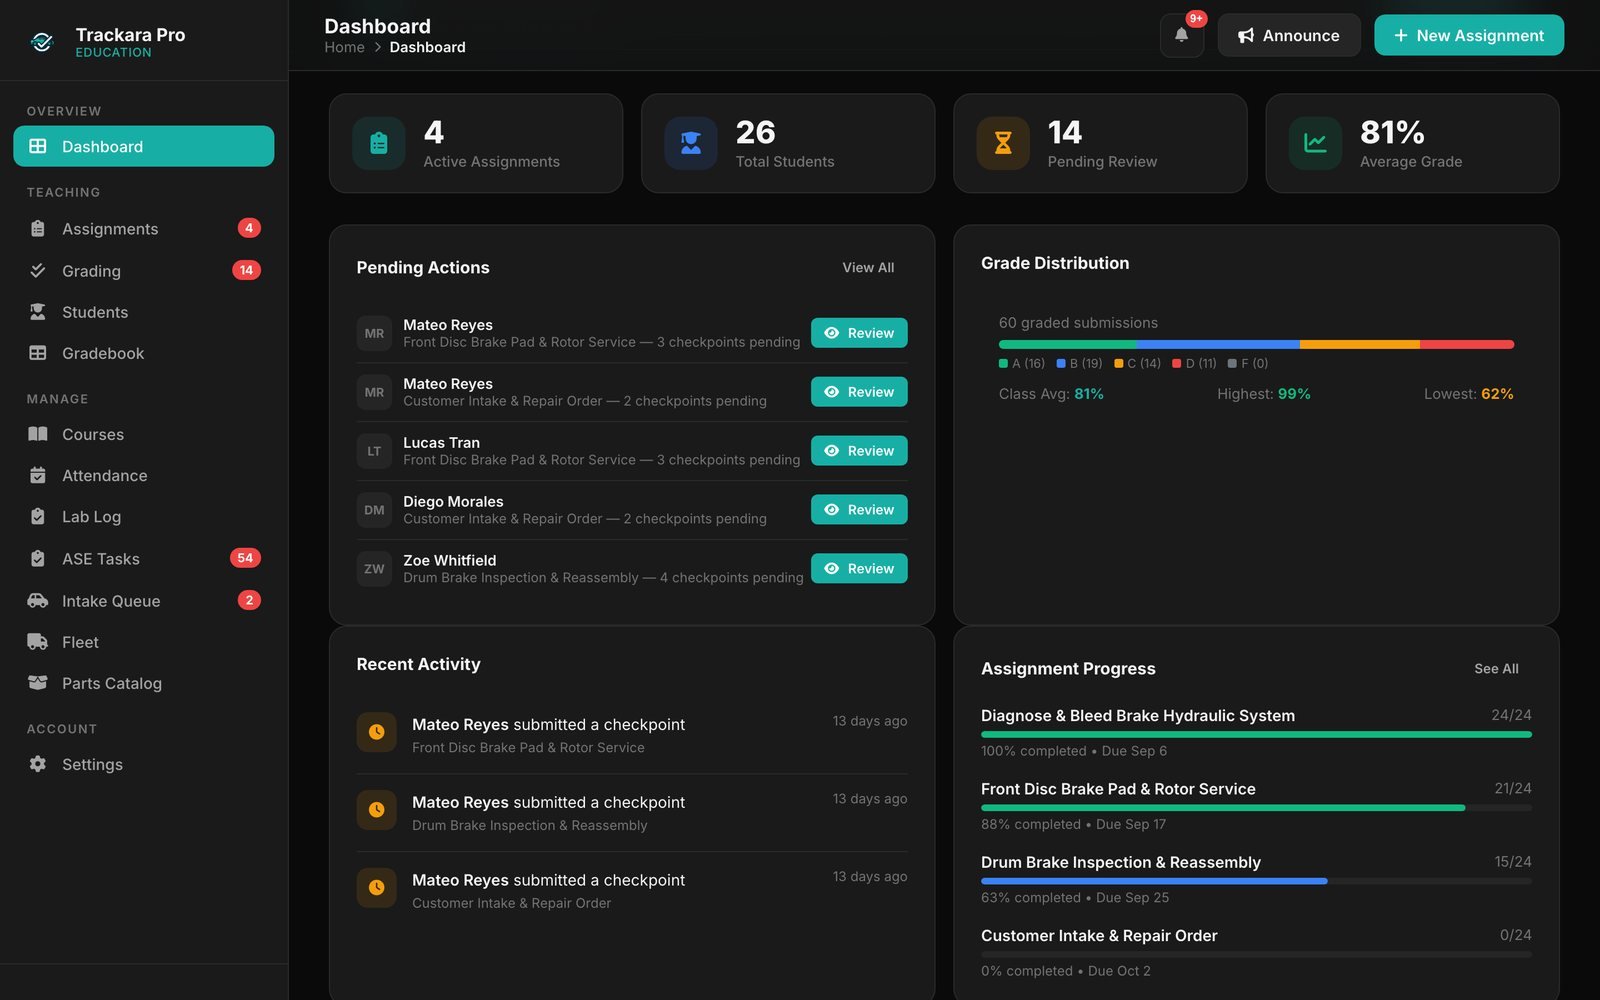Click the Total Students graduate icon
This screenshot has width=1600, height=1000.
point(690,143)
